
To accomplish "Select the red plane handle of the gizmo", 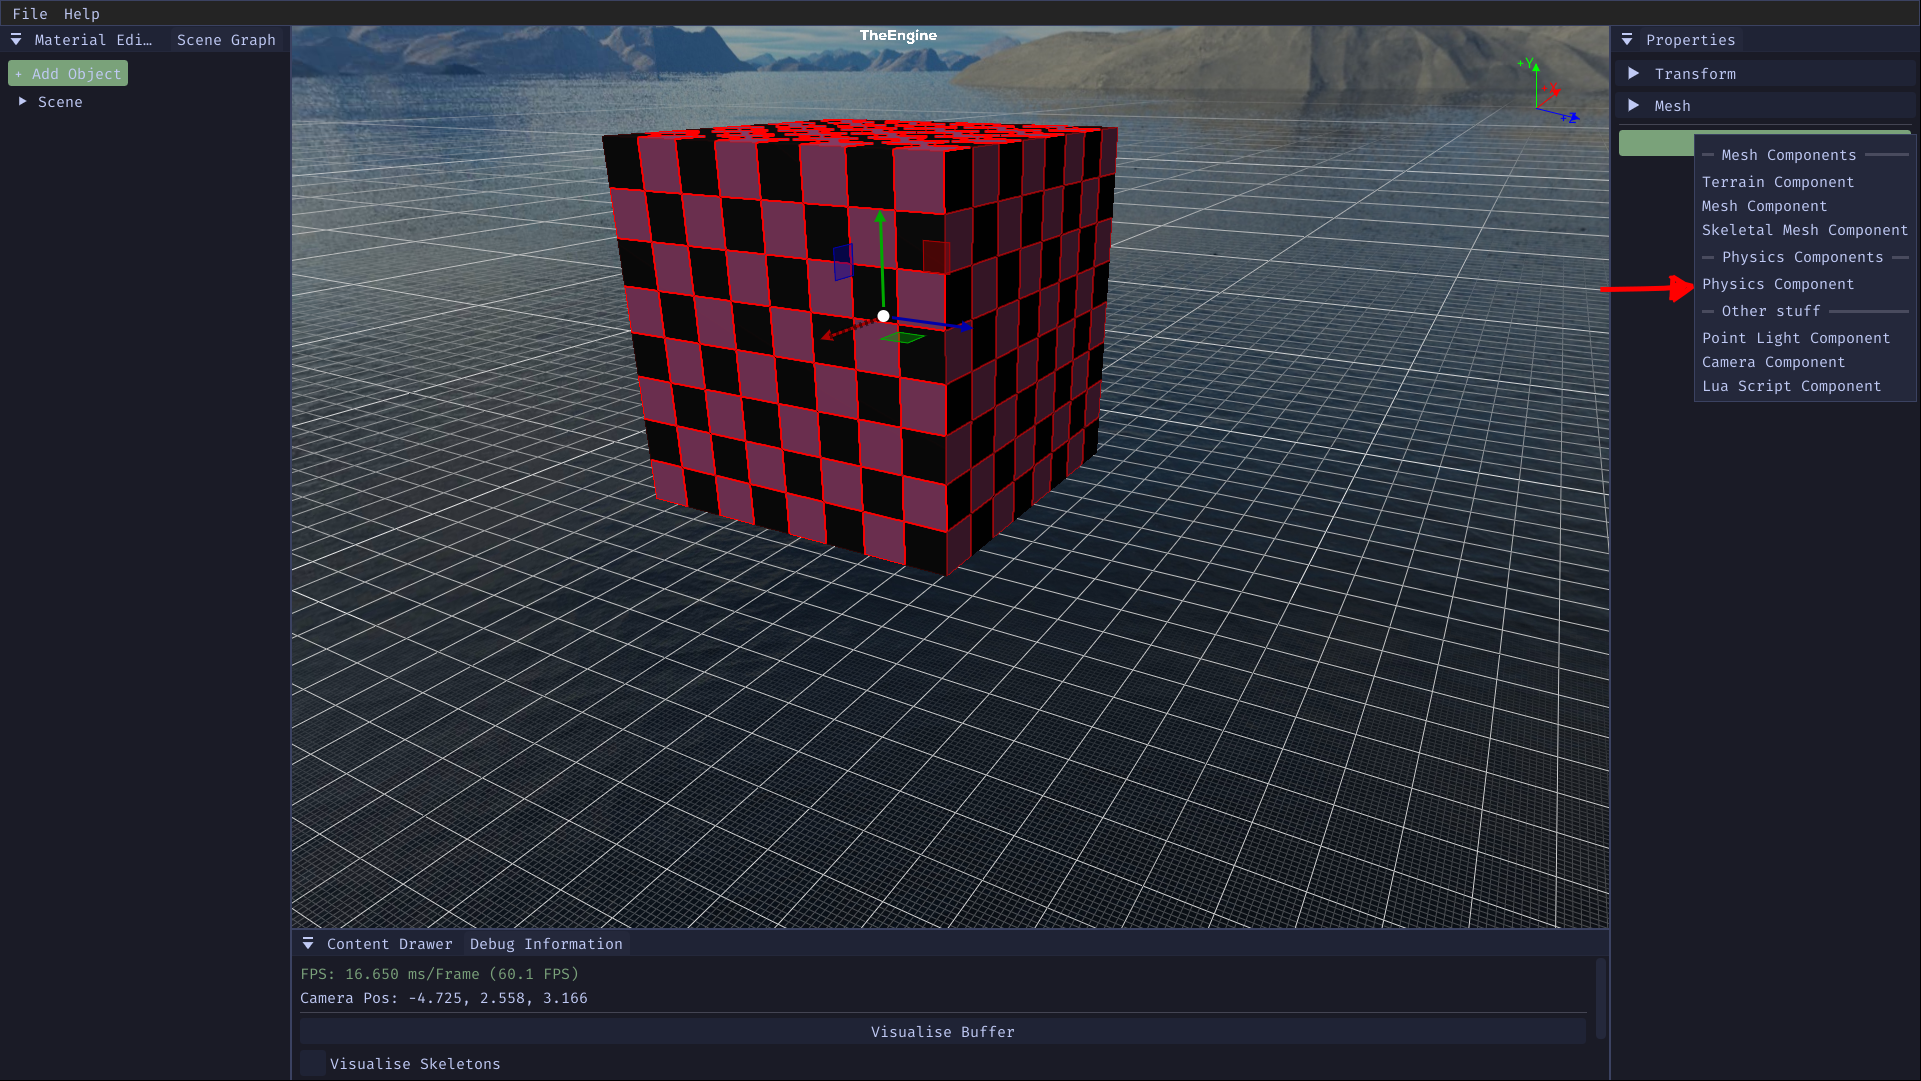I will coord(936,257).
